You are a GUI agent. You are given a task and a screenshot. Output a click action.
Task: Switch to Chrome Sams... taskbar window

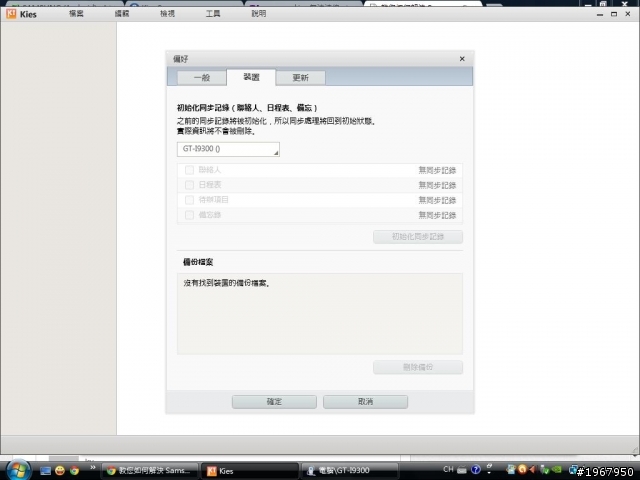pyautogui.click(x=149, y=471)
